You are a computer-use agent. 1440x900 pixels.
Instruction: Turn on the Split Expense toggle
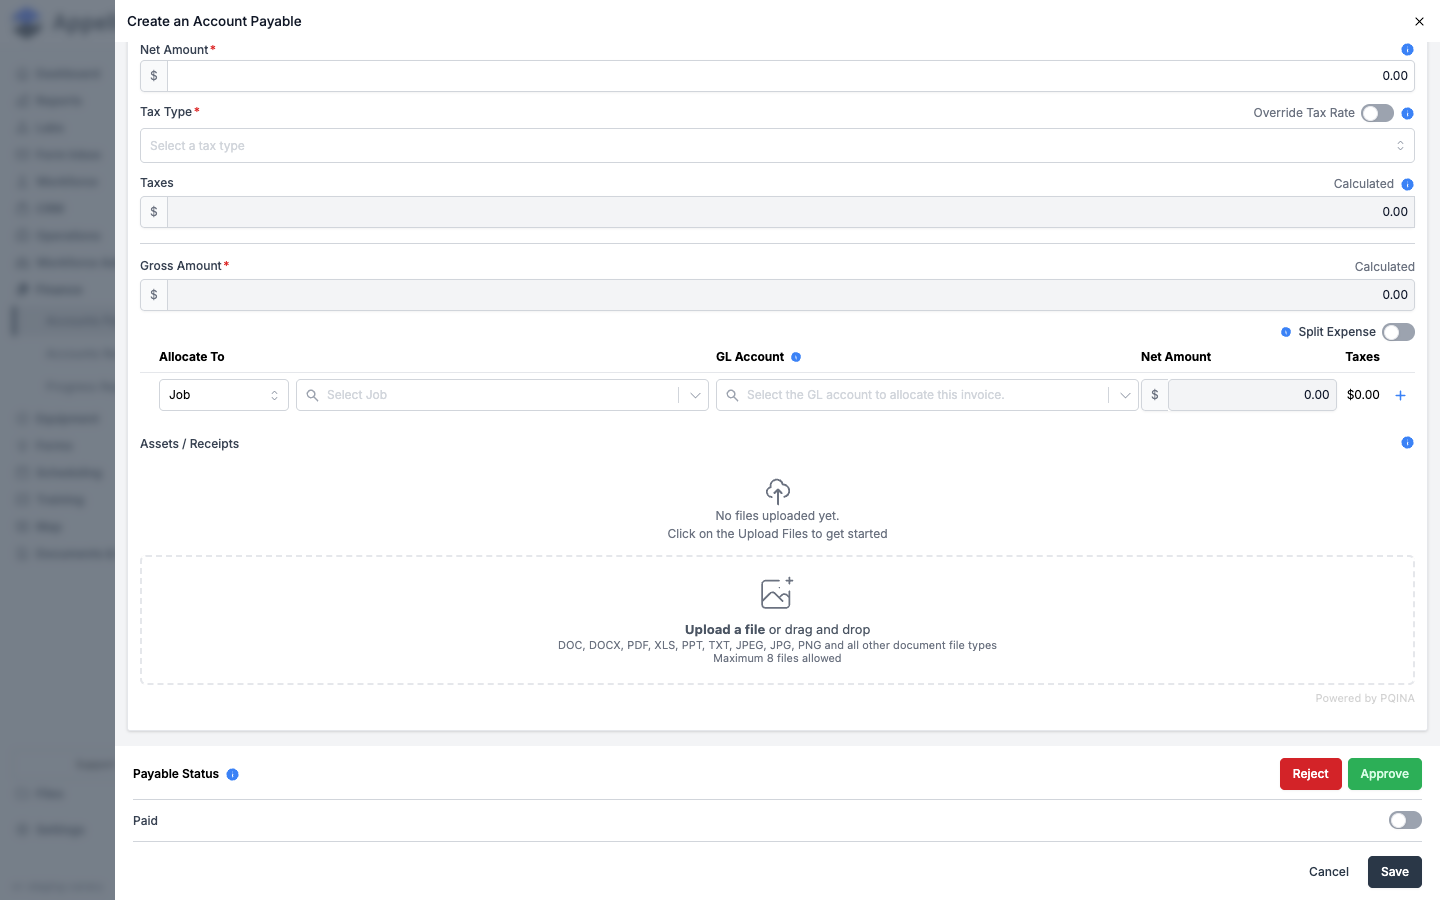pos(1398,332)
